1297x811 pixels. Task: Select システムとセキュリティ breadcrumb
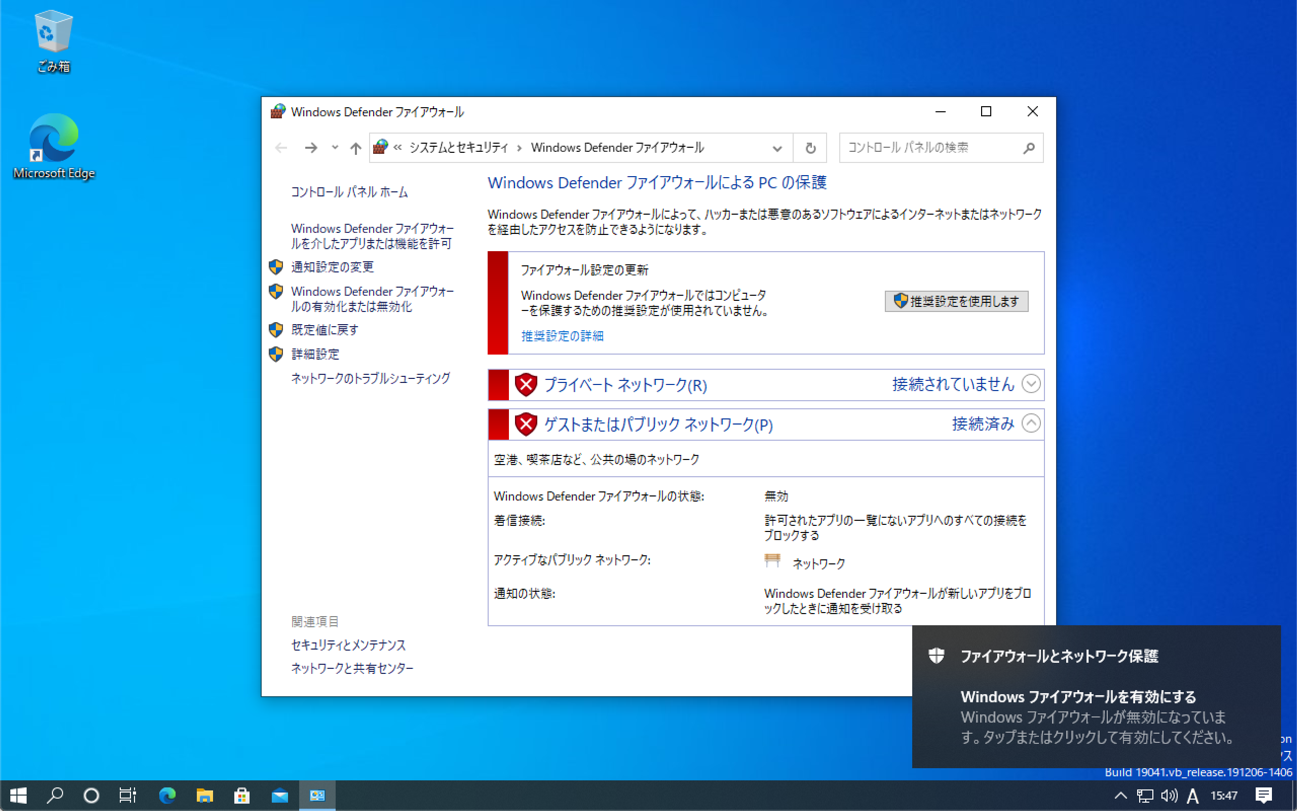pyautogui.click(x=459, y=148)
